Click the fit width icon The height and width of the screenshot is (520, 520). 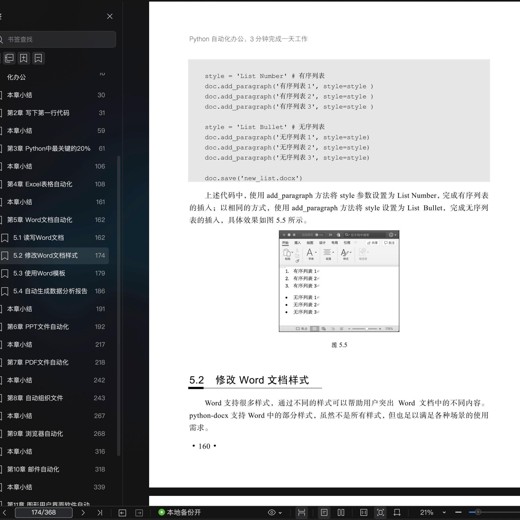(301, 512)
